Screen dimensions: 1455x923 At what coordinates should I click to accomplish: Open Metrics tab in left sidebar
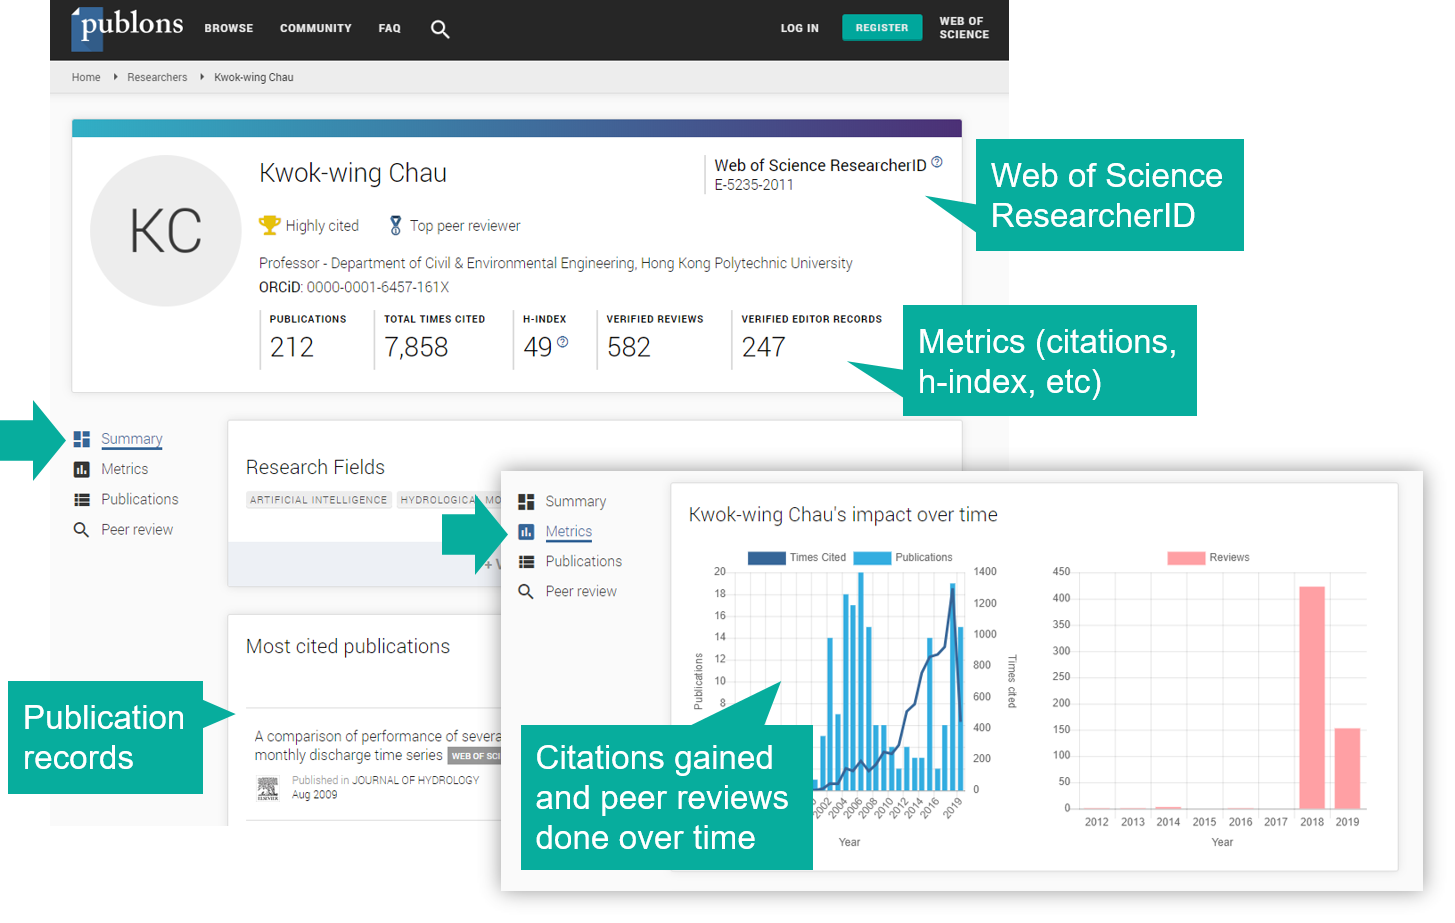124,469
